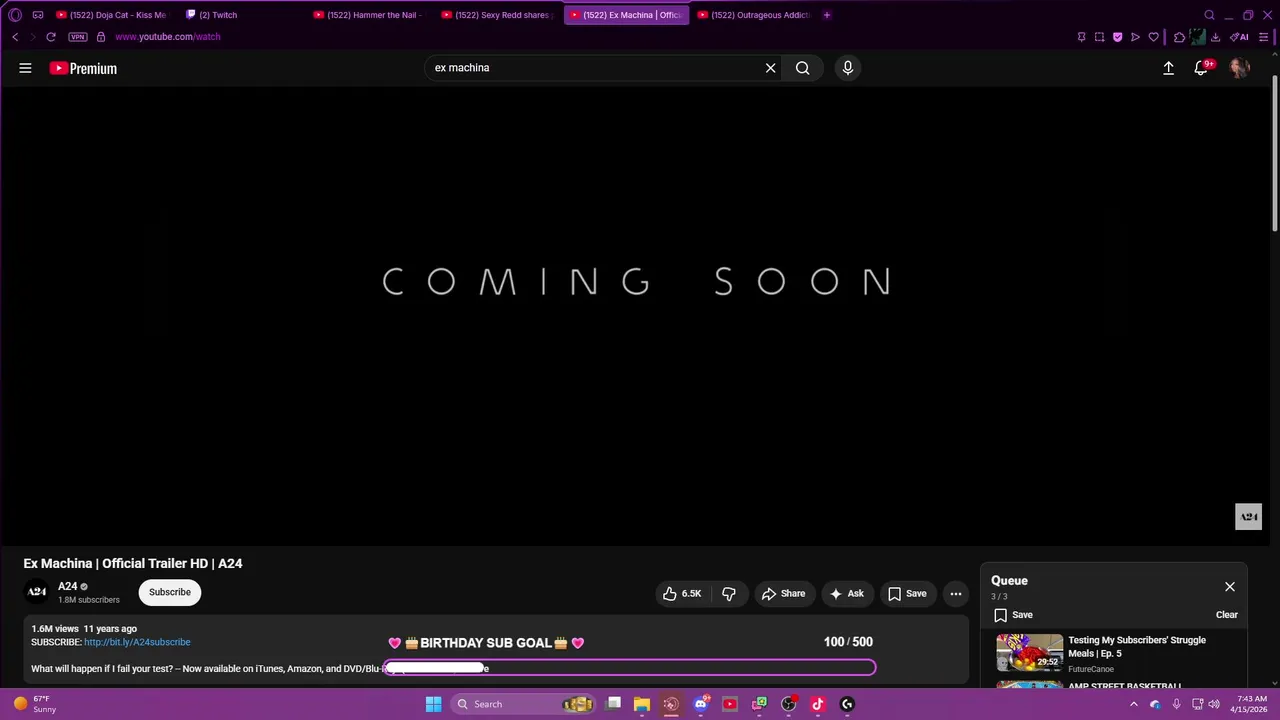The image size is (1280, 720).
Task: Reload the current page
Action: click(x=51, y=37)
